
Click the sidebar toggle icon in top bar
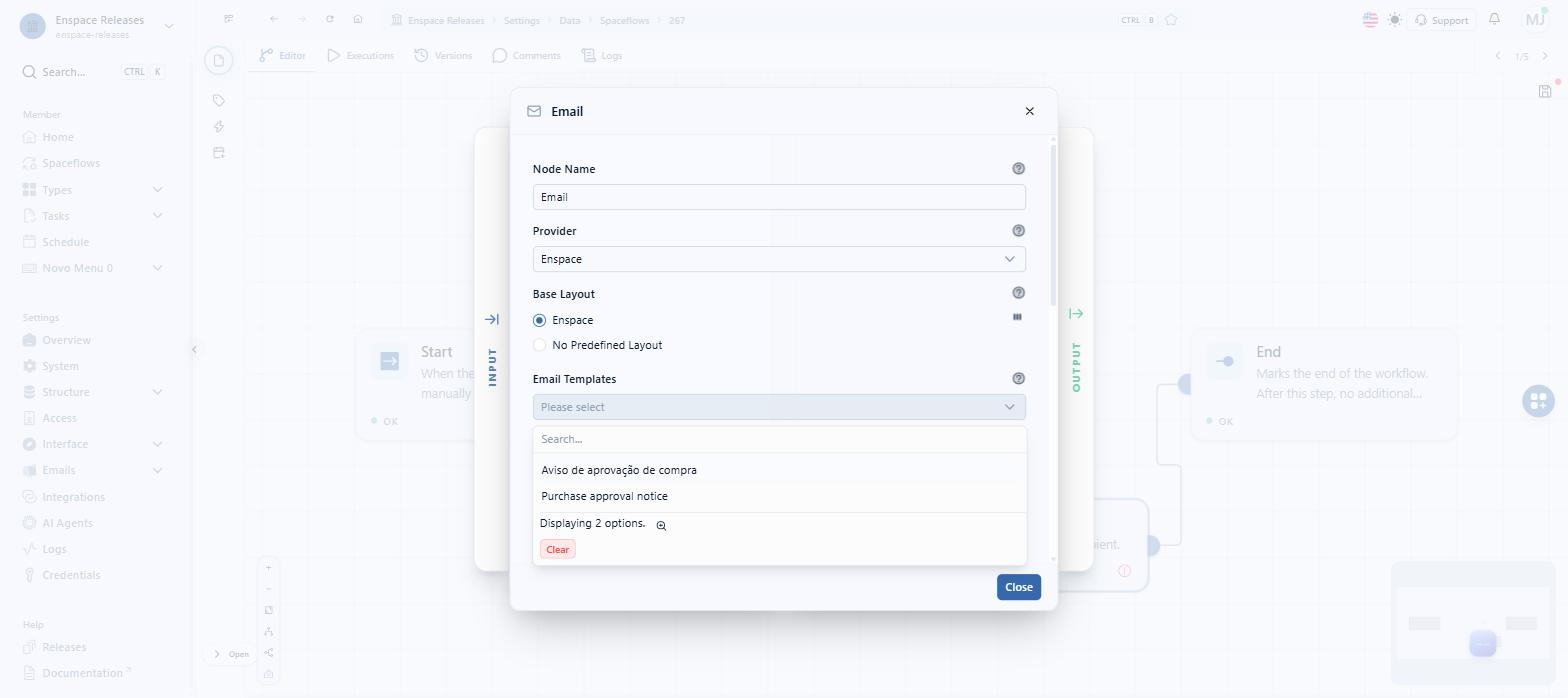coord(229,19)
